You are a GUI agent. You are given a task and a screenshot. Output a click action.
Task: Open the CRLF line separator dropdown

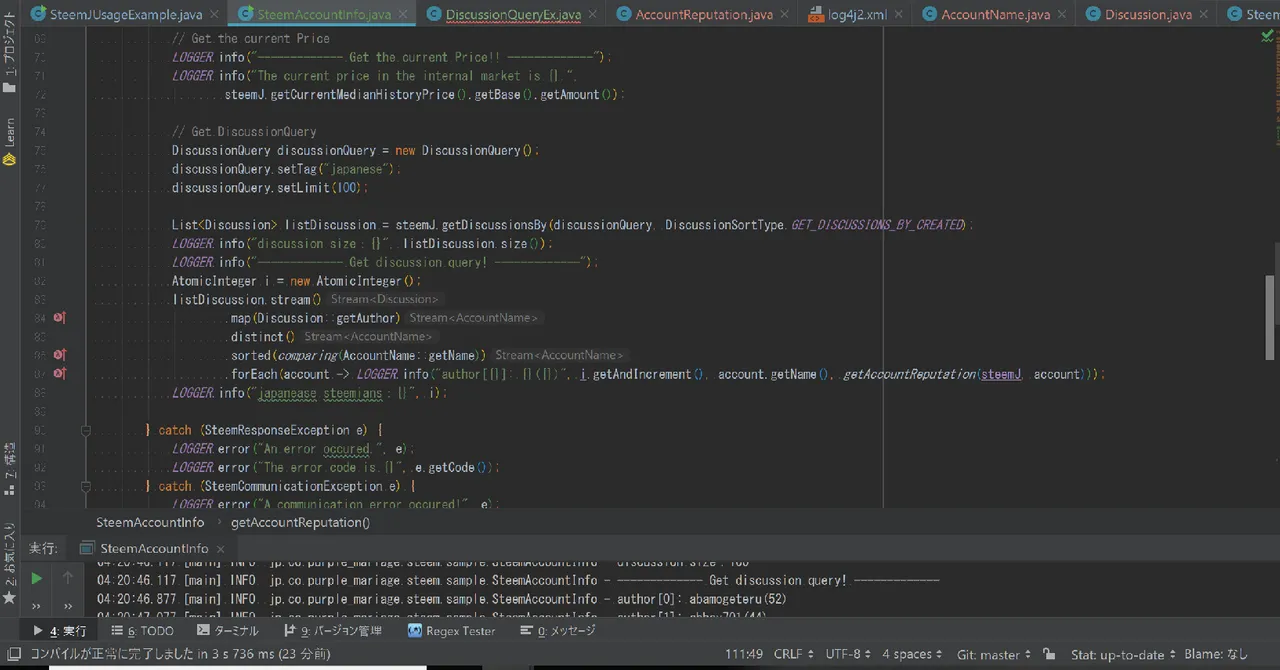tap(794, 654)
